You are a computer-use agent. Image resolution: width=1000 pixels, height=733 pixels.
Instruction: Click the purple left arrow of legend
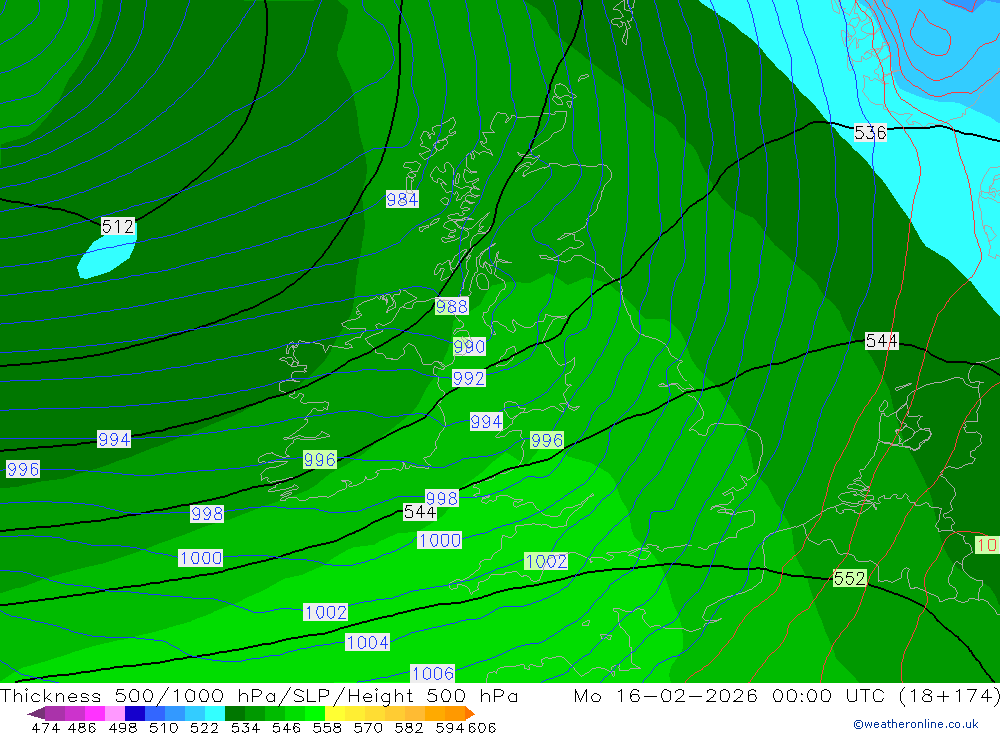click(36, 713)
